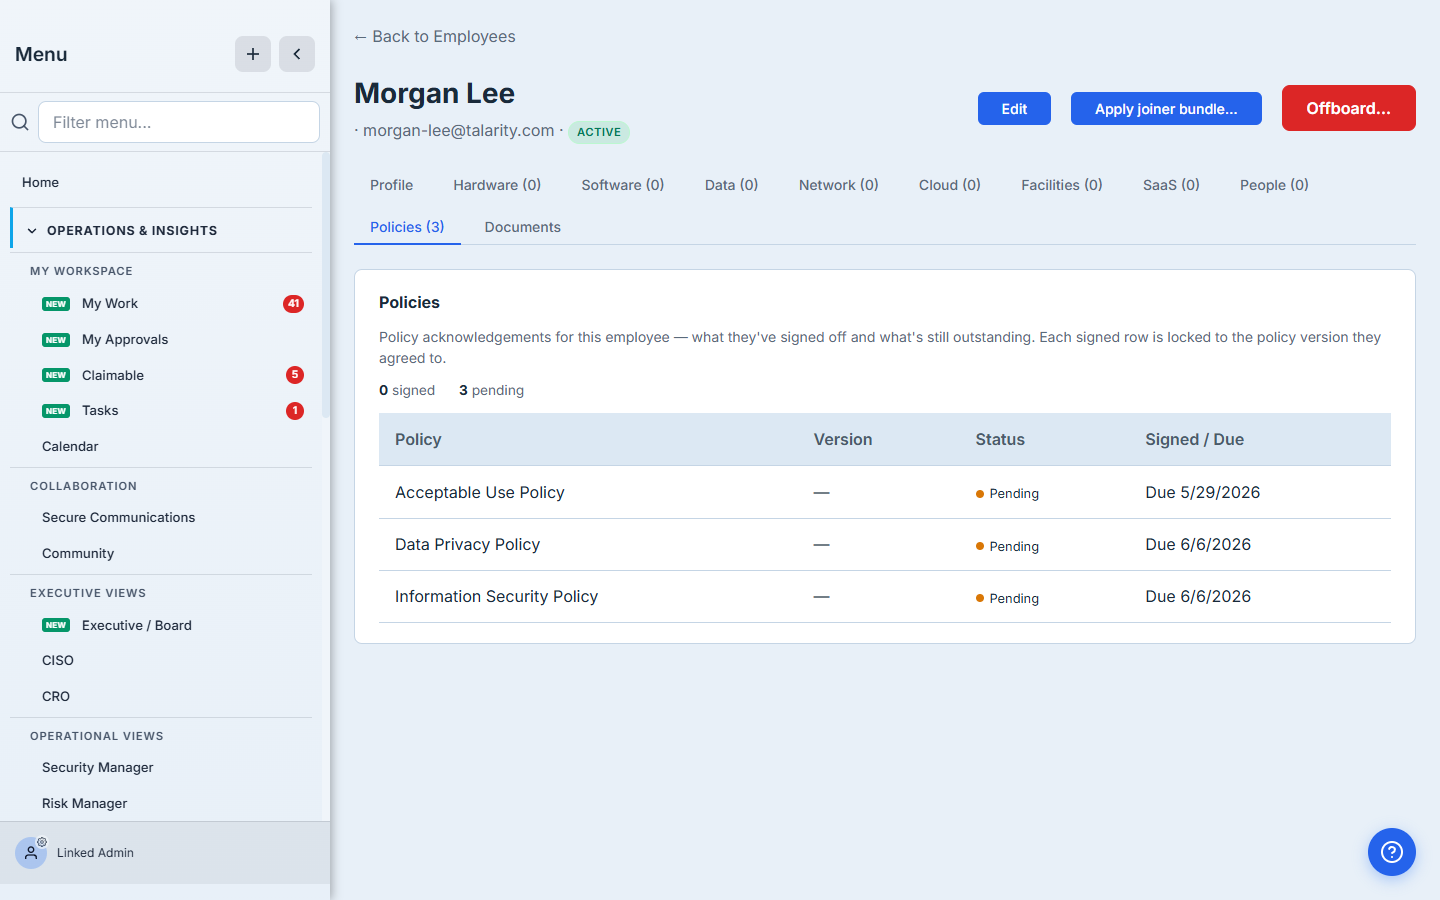This screenshot has width=1440, height=900.
Task: Click the NEW badge beside Executive / Board
Action: [x=56, y=625]
